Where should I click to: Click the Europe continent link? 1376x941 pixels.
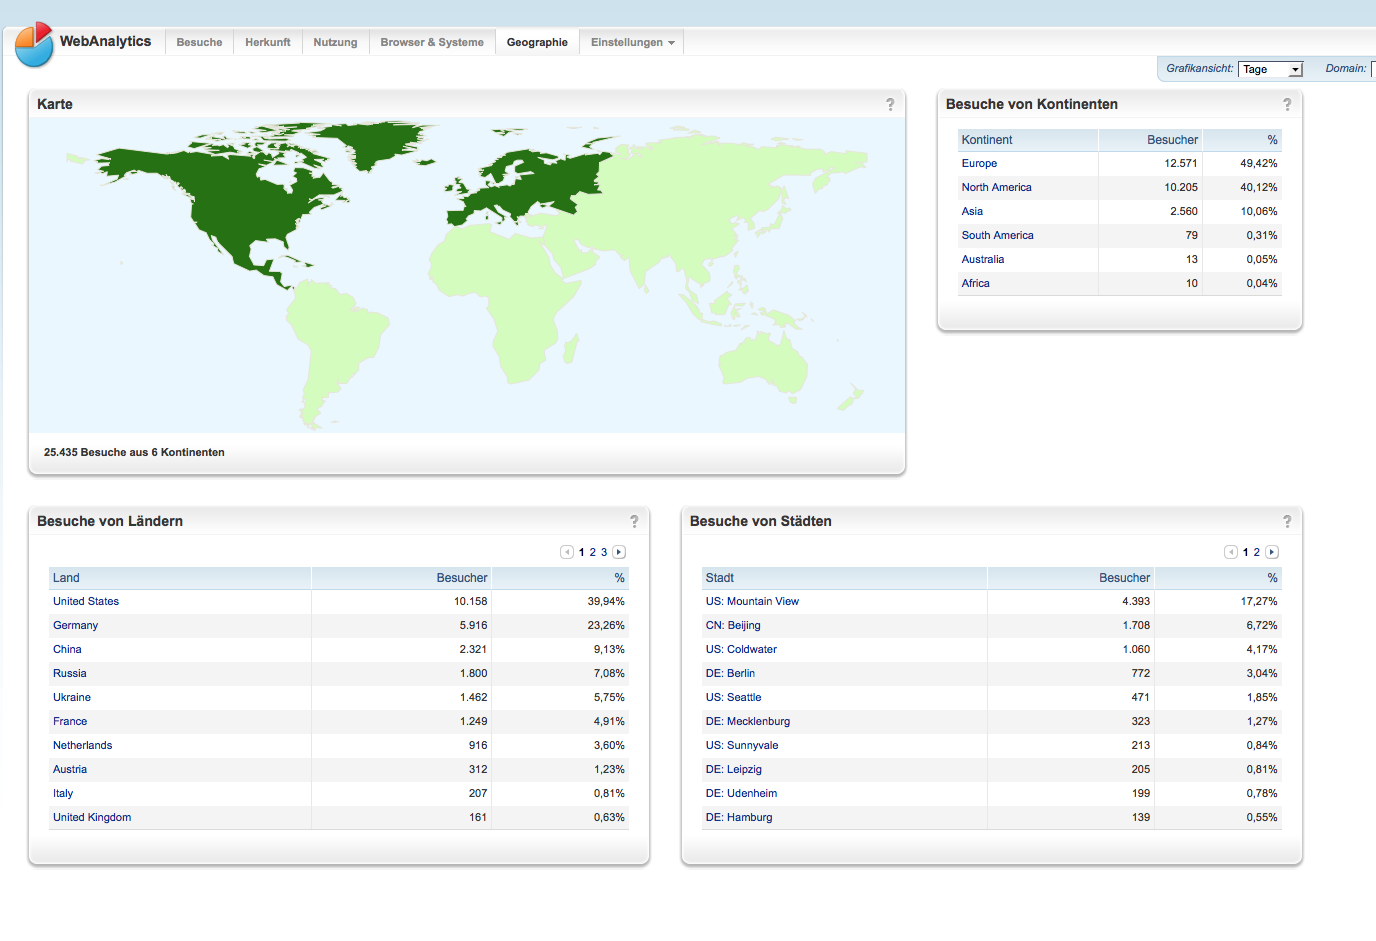979,164
